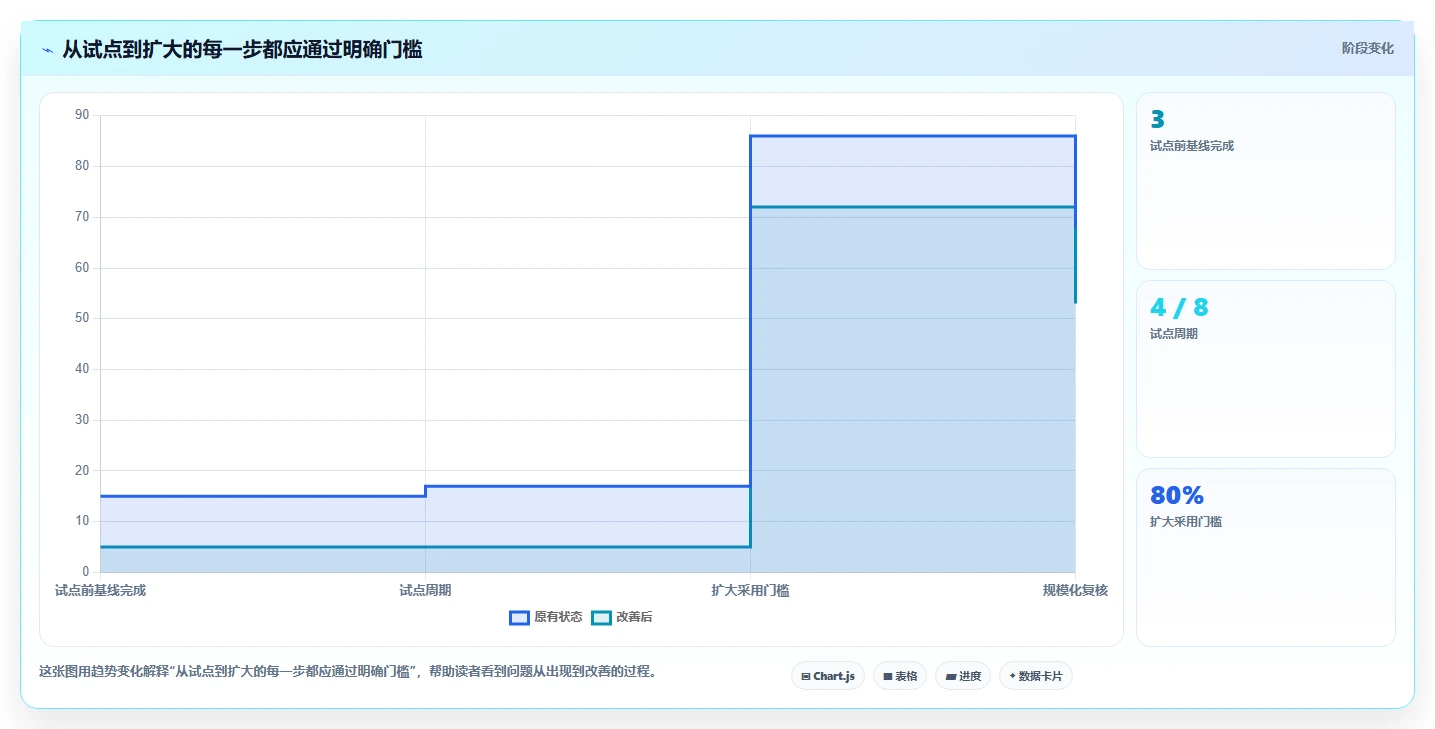Click the y-axis value 90
The width and height of the screenshot is (1435, 729).
[x=82, y=115]
